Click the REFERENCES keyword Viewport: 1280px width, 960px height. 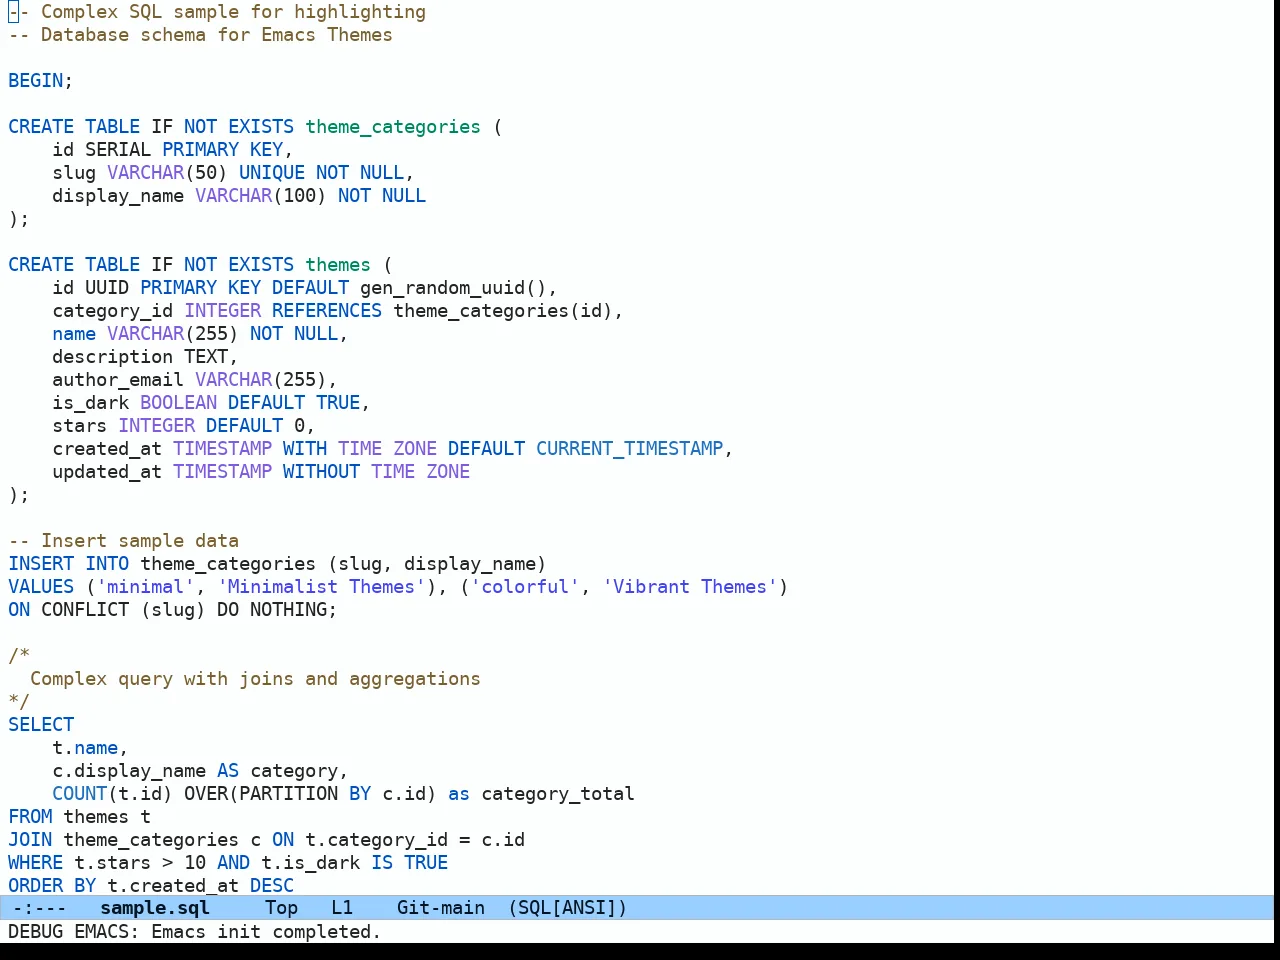pyautogui.click(x=327, y=311)
